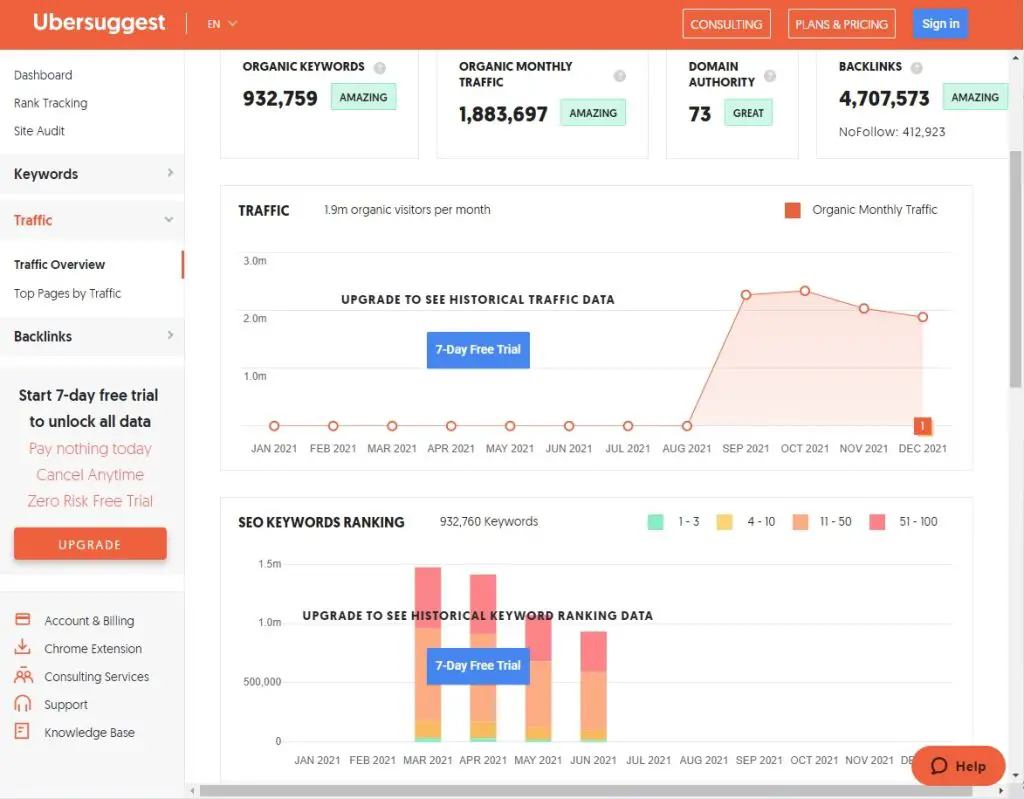Click the Domain Authority info icon
Screen dimensions: 1024x799
coord(770,76)
